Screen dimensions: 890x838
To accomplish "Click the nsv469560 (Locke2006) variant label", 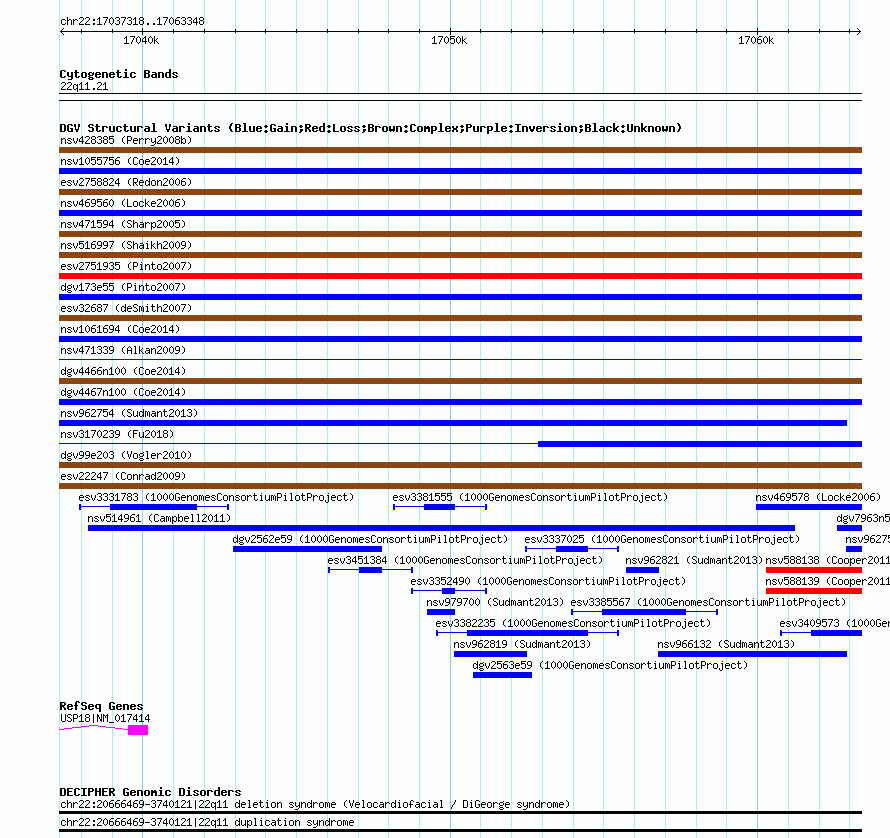I will [123, 203].
